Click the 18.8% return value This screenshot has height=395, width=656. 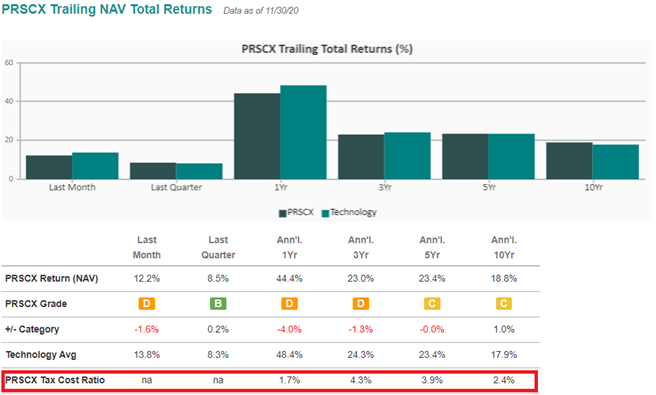point(504,279)
